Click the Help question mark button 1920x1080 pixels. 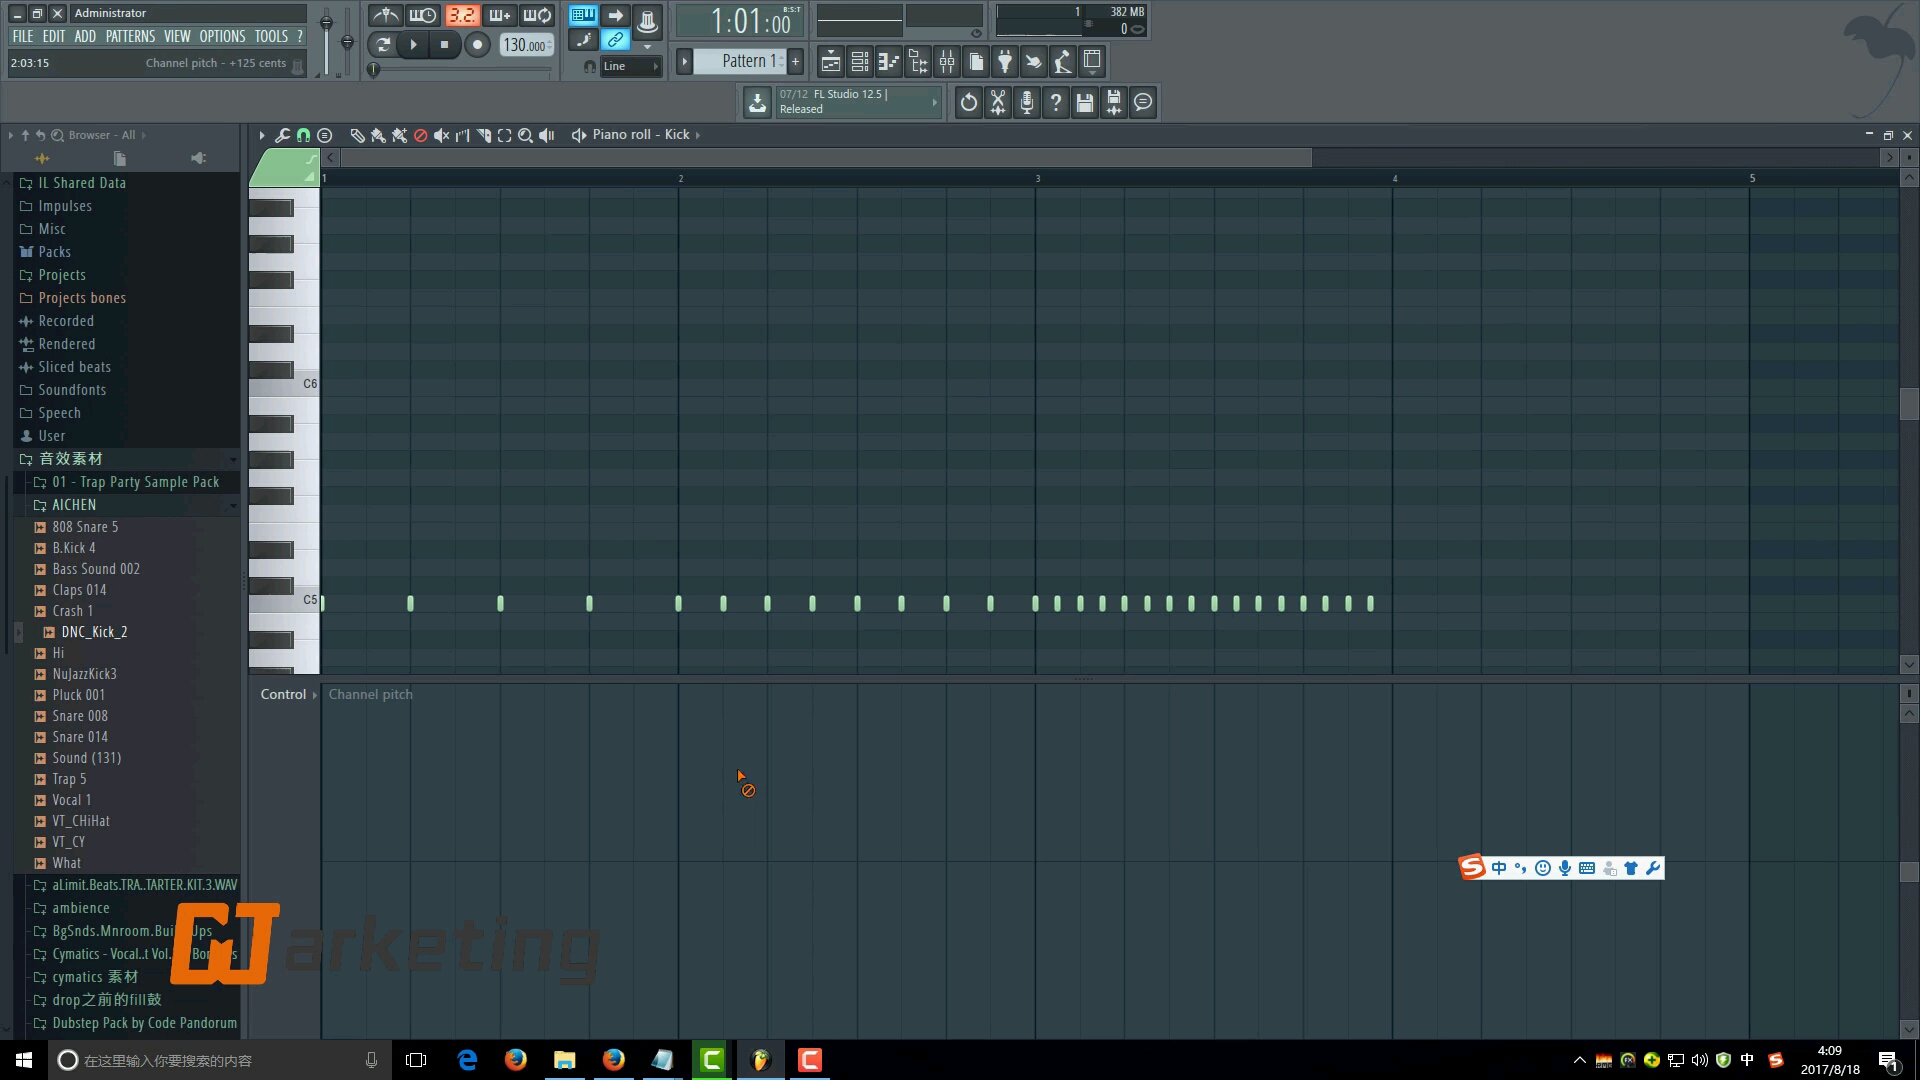[x=1056, y=102]
